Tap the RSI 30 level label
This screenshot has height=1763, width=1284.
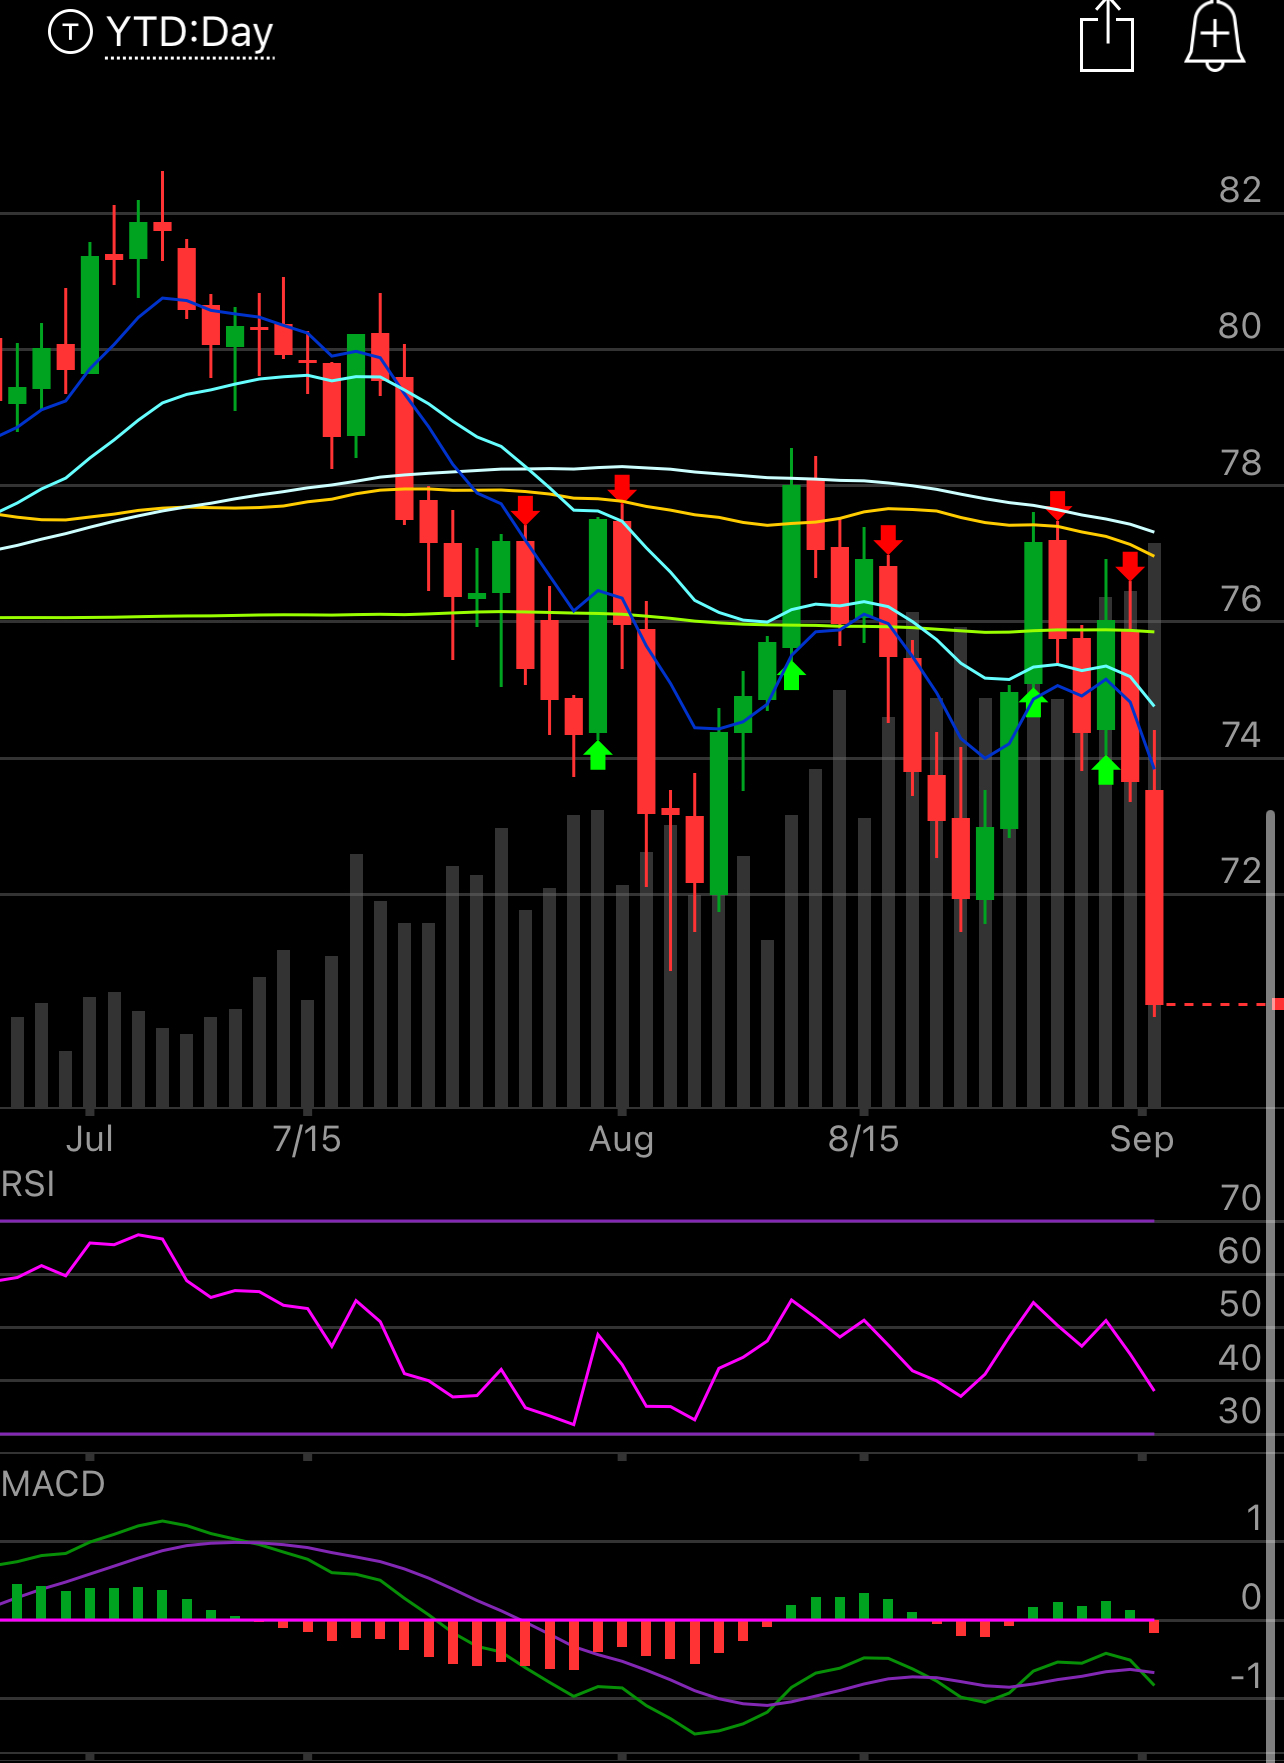pos(1240,1411)
